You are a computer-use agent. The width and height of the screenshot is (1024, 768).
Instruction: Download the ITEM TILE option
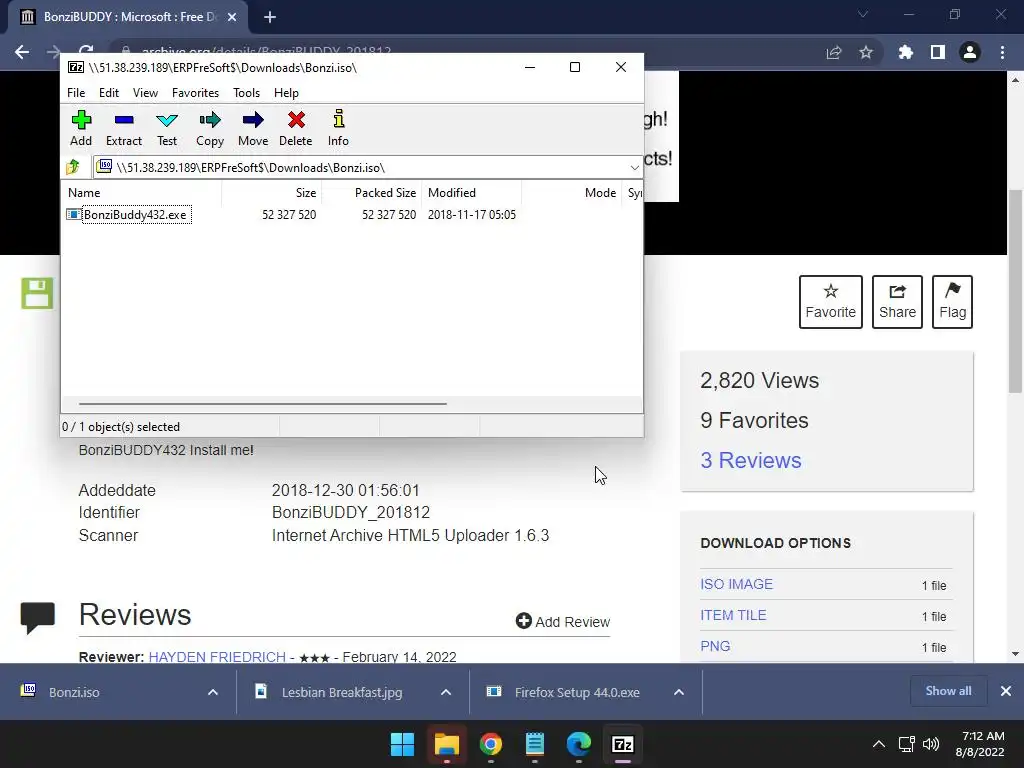733,615
